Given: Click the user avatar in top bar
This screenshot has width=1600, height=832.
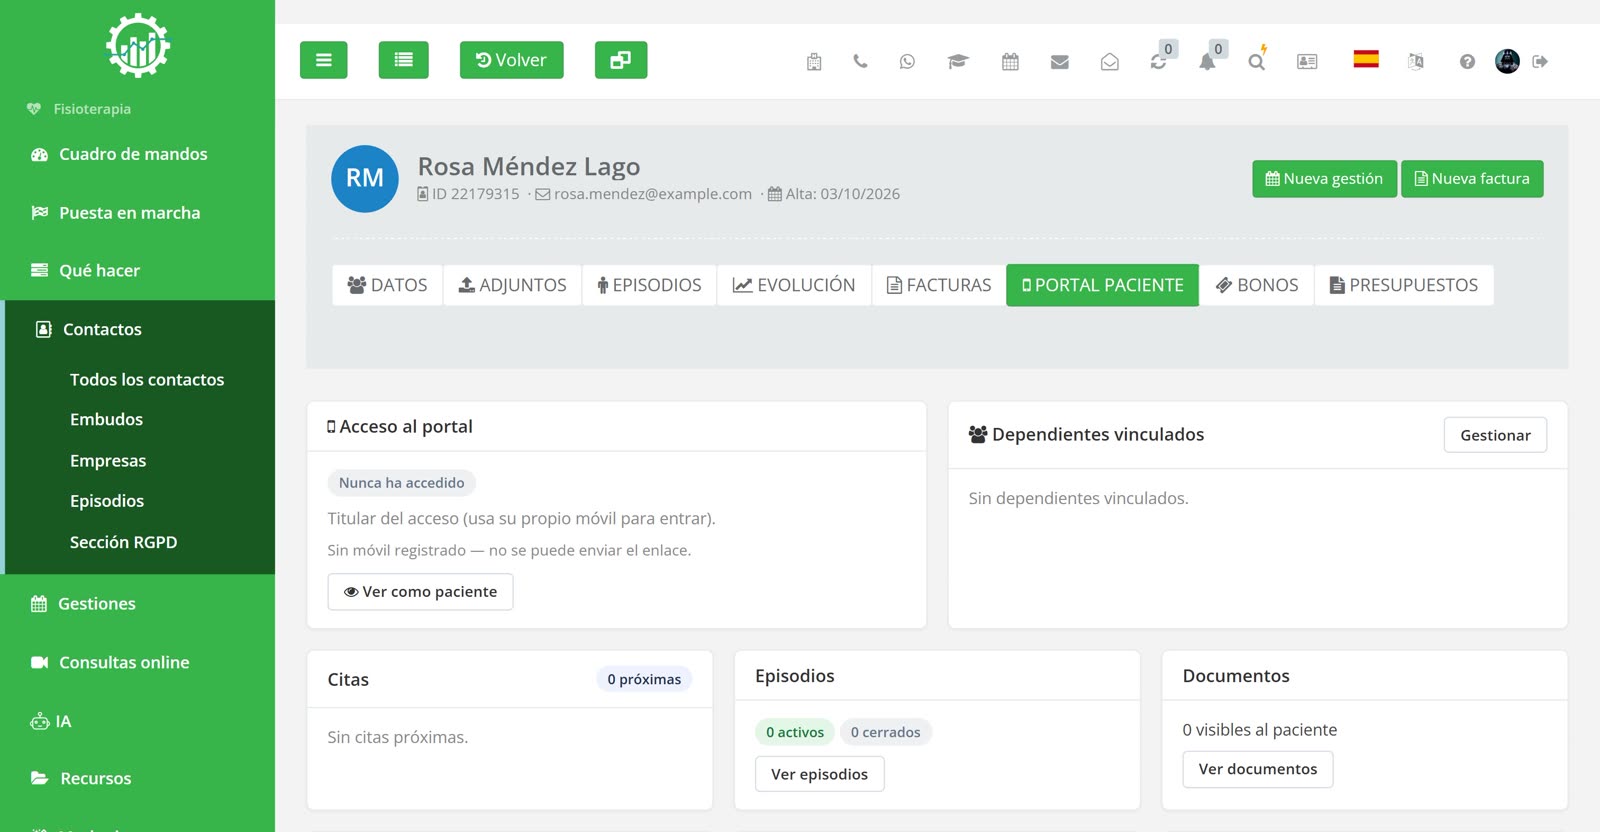Looking at the screenshot, I should click(1507, 61).
